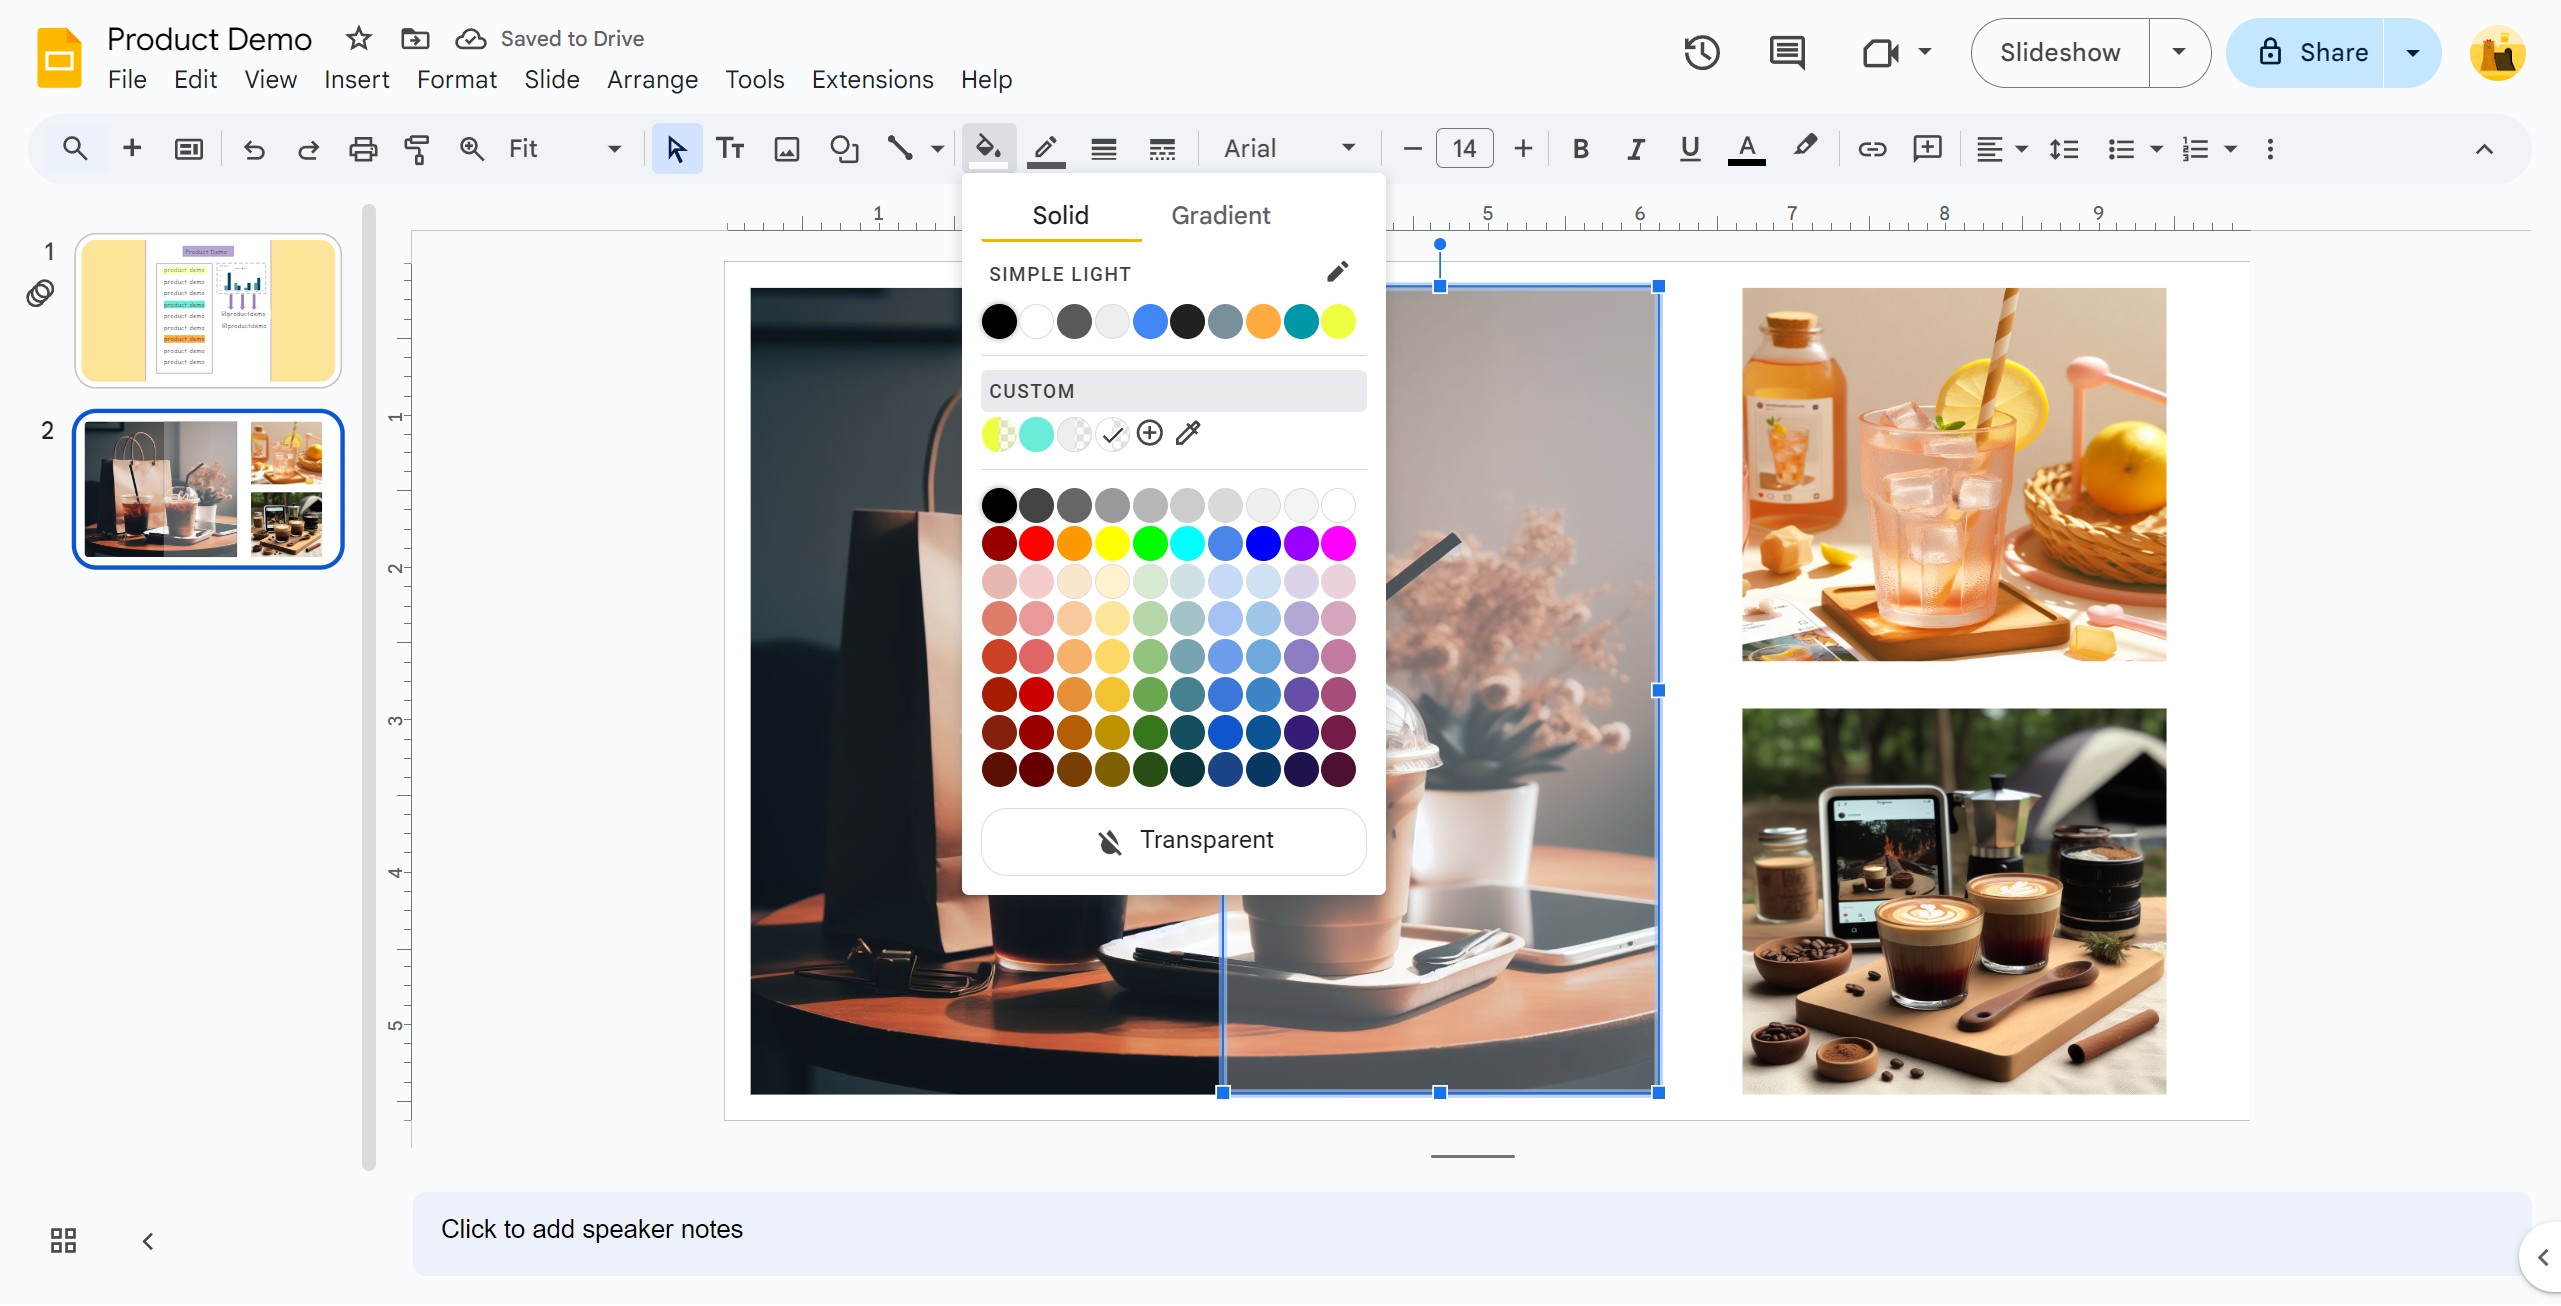Click the undo arrow icon
2561x1306 pixels.
(254, 149)
